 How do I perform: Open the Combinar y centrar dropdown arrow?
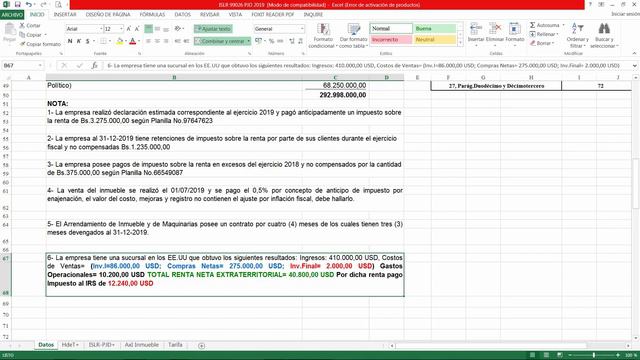[x=248, y=41]
